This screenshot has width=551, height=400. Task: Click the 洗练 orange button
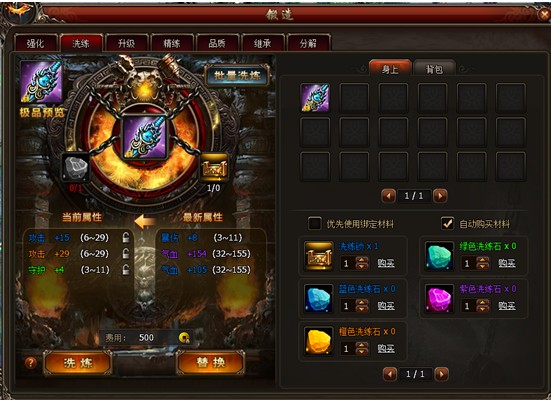click(x=78, y=363)
